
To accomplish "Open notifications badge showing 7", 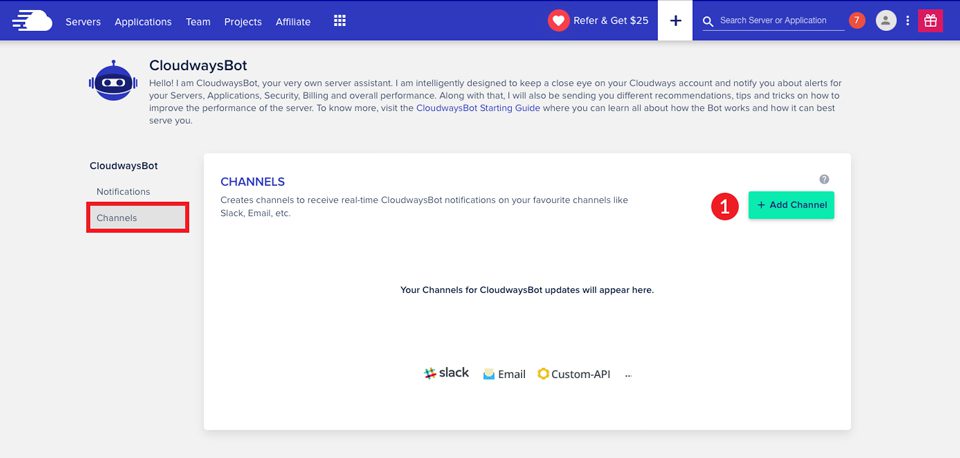I will (x=857, y=21).
